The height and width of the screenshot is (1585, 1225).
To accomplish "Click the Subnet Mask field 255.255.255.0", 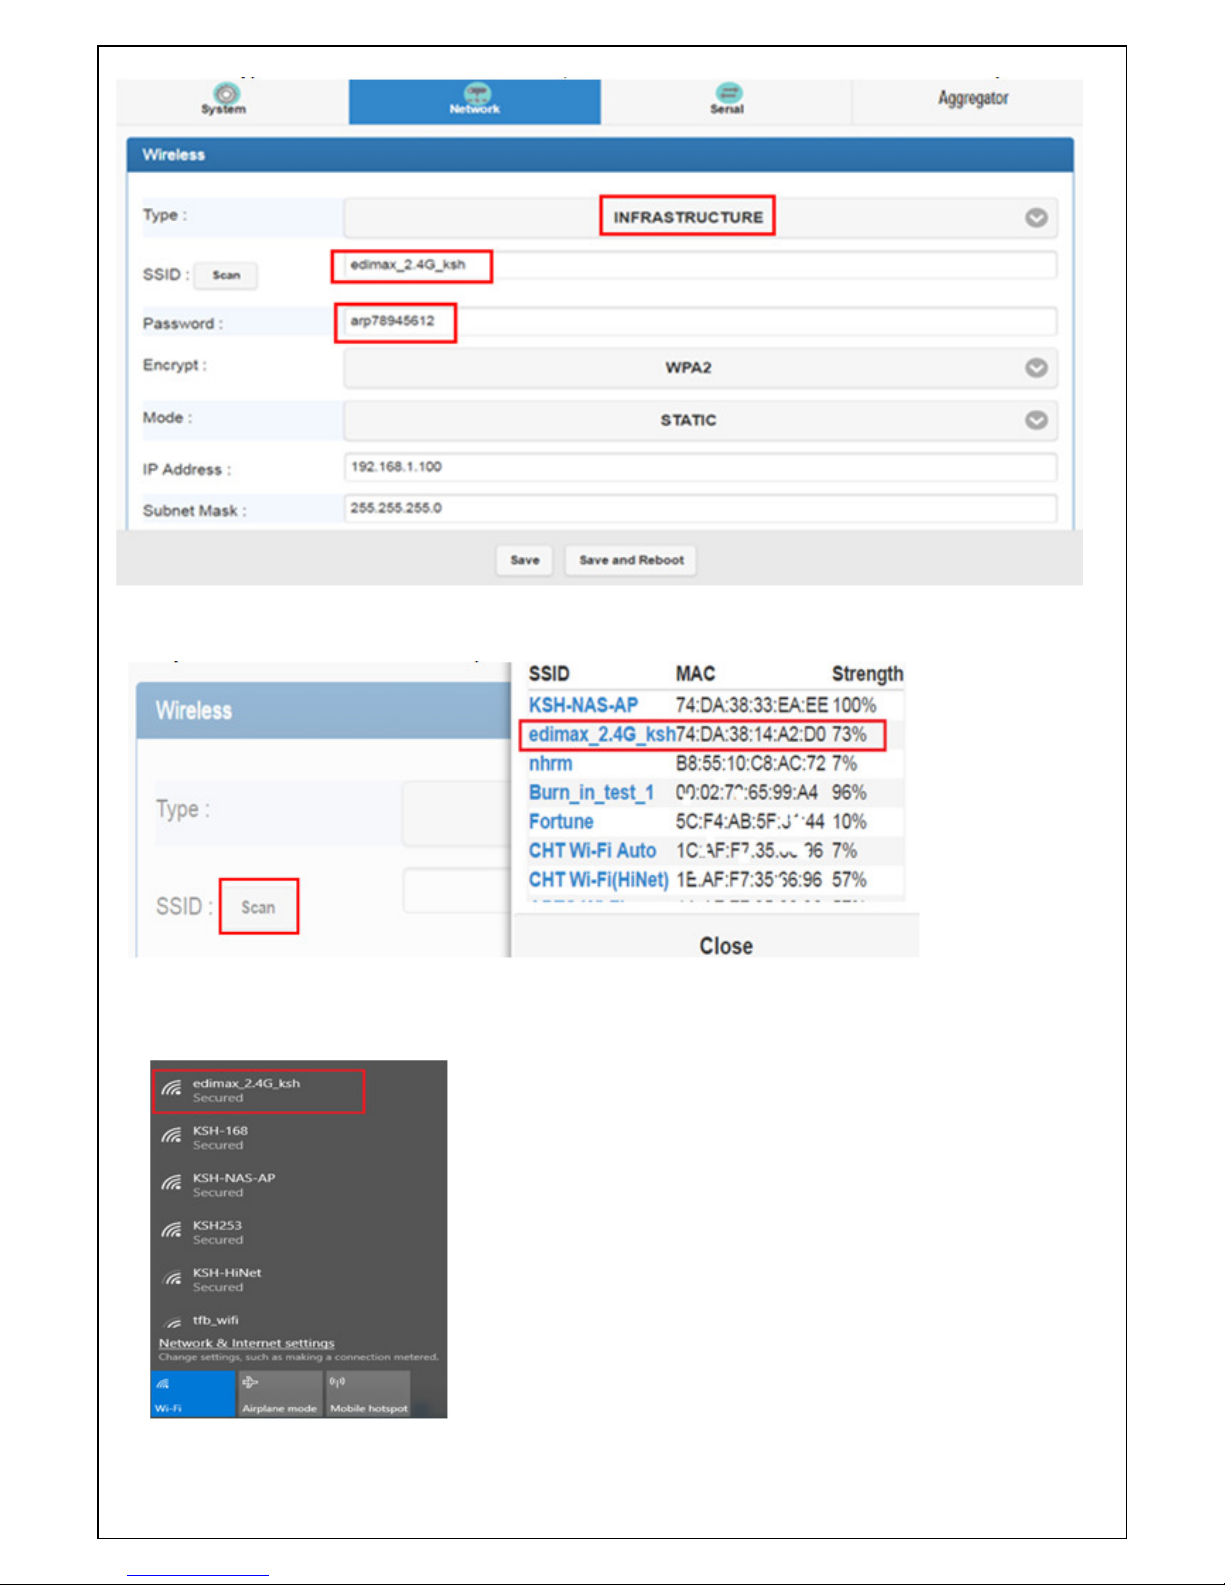I will pyautogui.click(x=700, y=508).
